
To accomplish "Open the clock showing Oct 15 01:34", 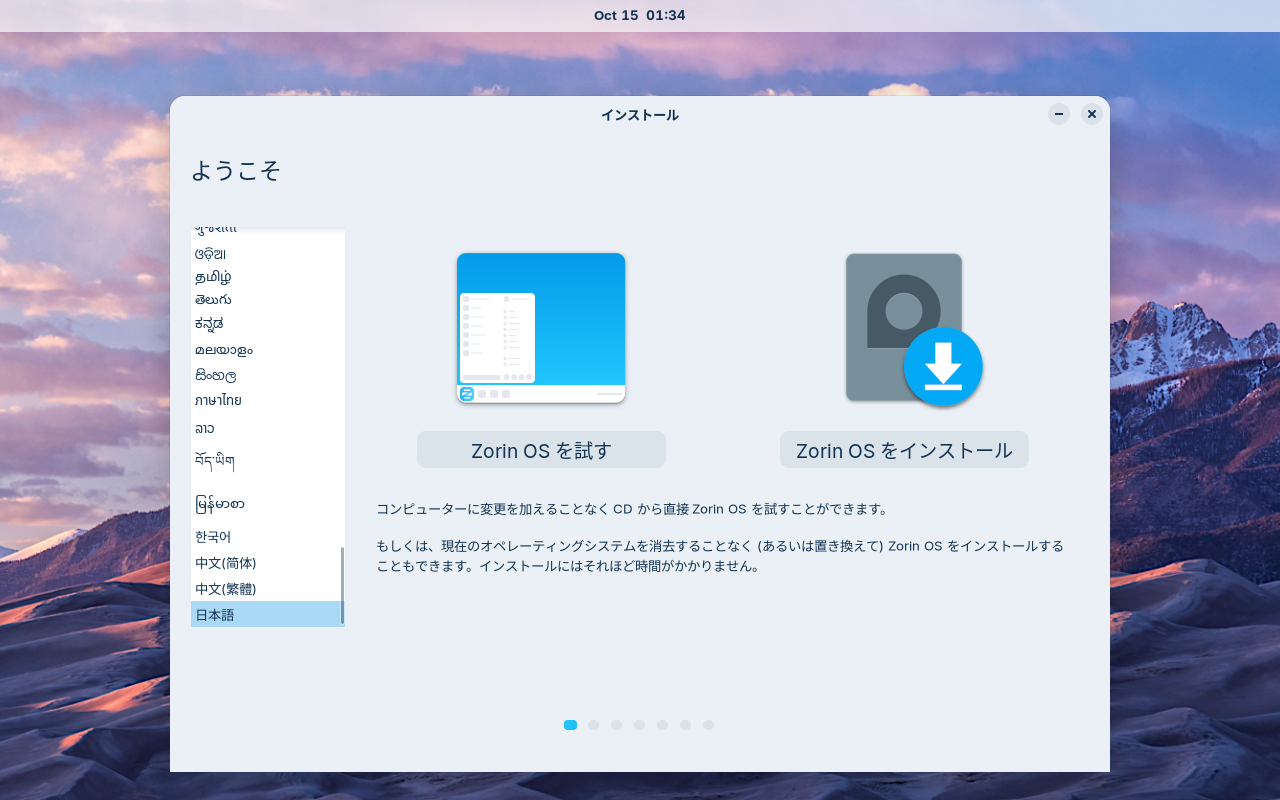I will coord(639,15).
